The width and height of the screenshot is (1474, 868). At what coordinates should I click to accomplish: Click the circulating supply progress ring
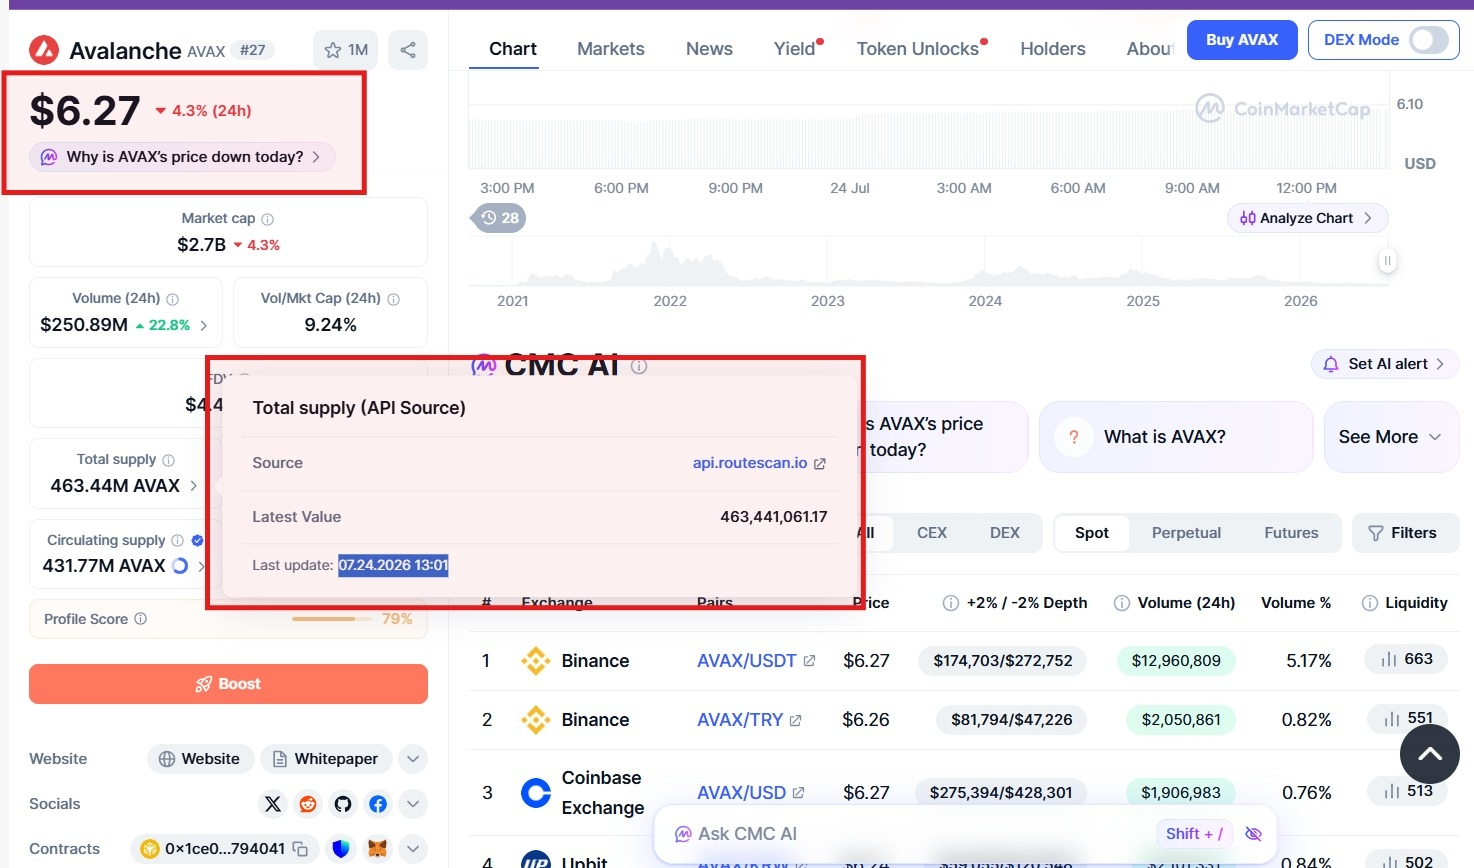[x=180, y=566]
